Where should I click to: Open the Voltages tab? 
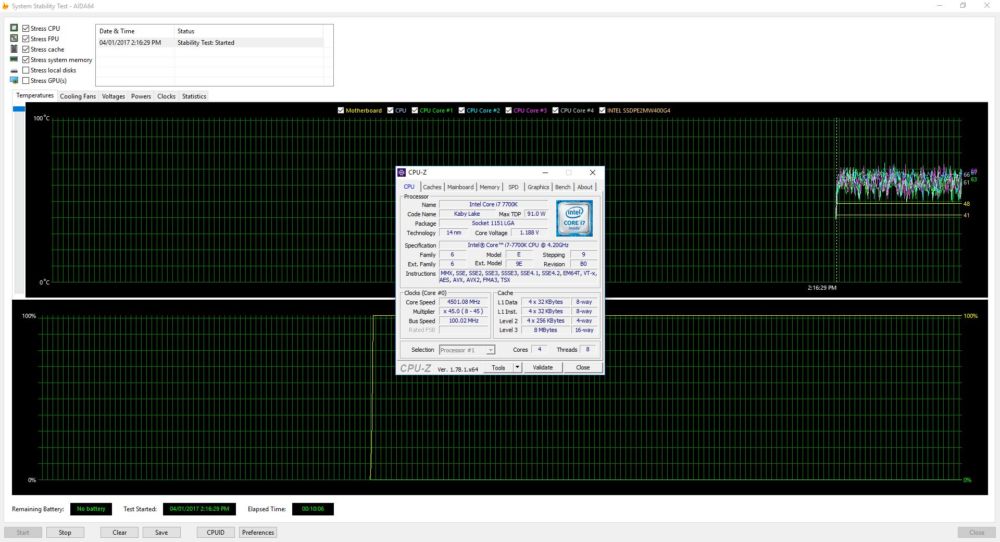[114, 96]
